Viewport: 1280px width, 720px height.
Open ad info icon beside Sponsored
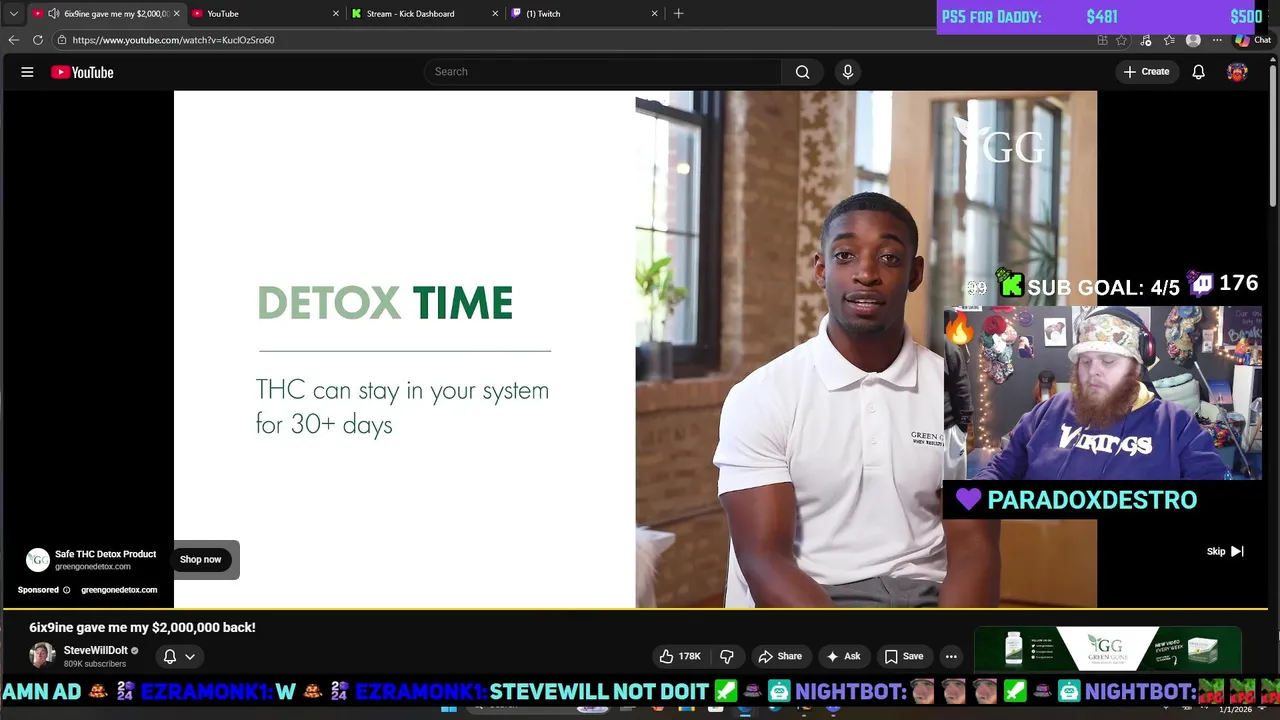click(x=67, y=590)
